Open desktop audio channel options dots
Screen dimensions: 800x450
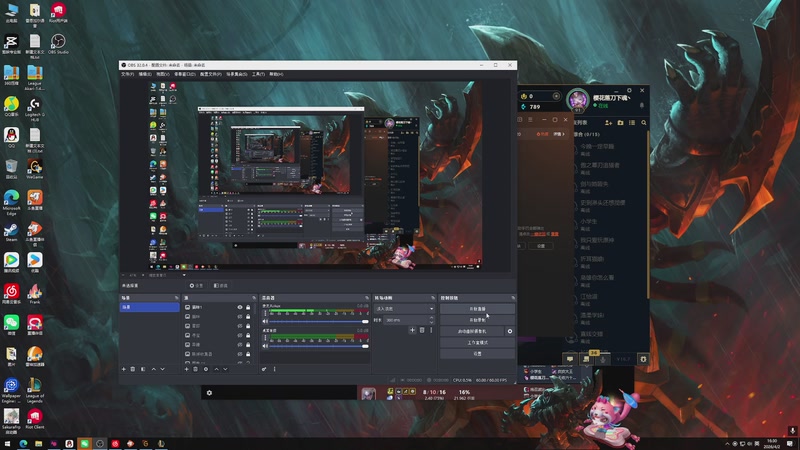265,338
